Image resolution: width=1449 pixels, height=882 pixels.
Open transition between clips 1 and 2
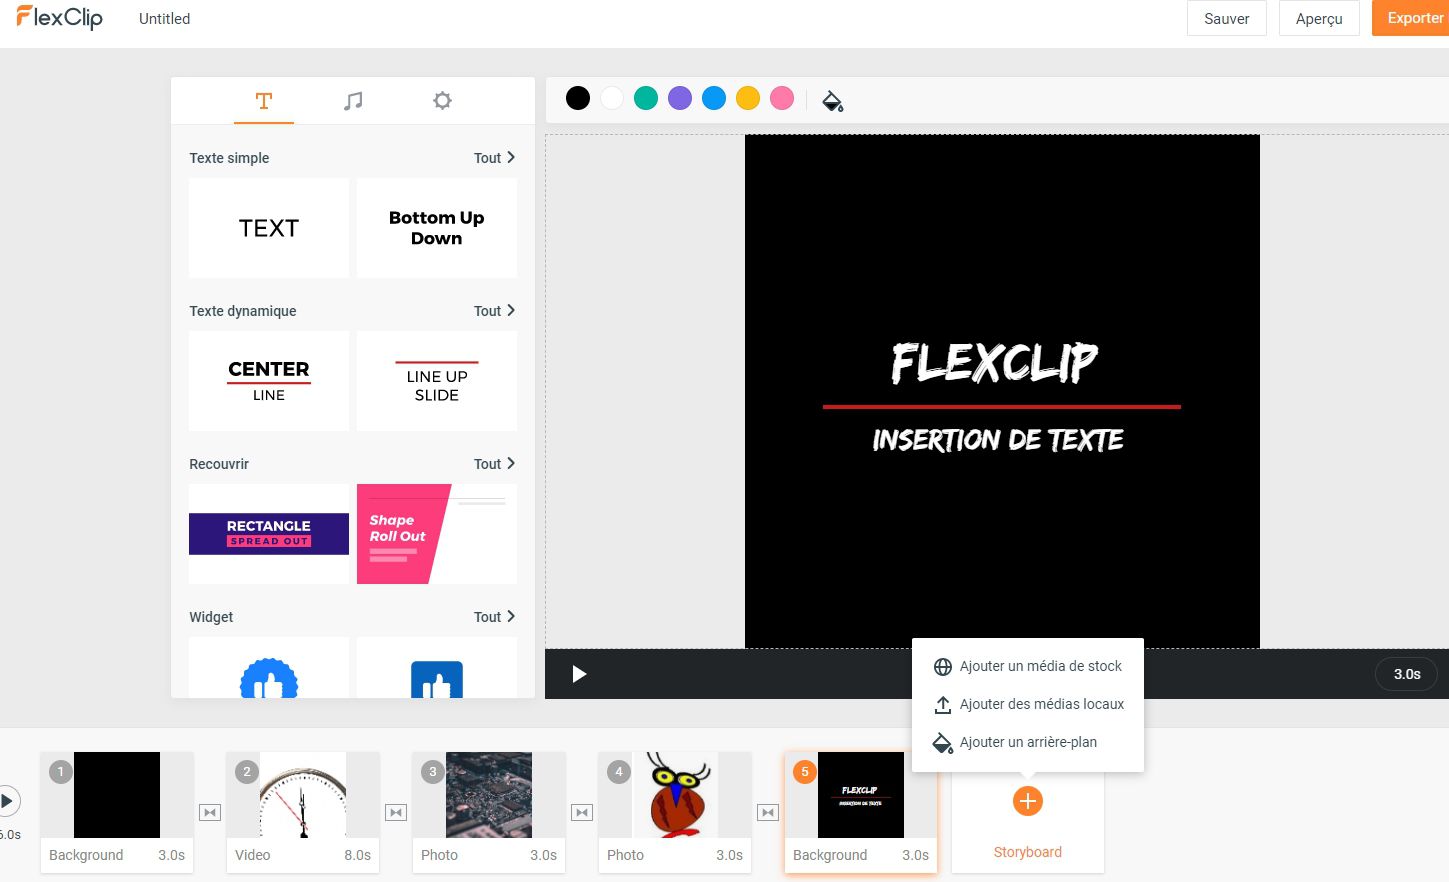click(210, 812)
